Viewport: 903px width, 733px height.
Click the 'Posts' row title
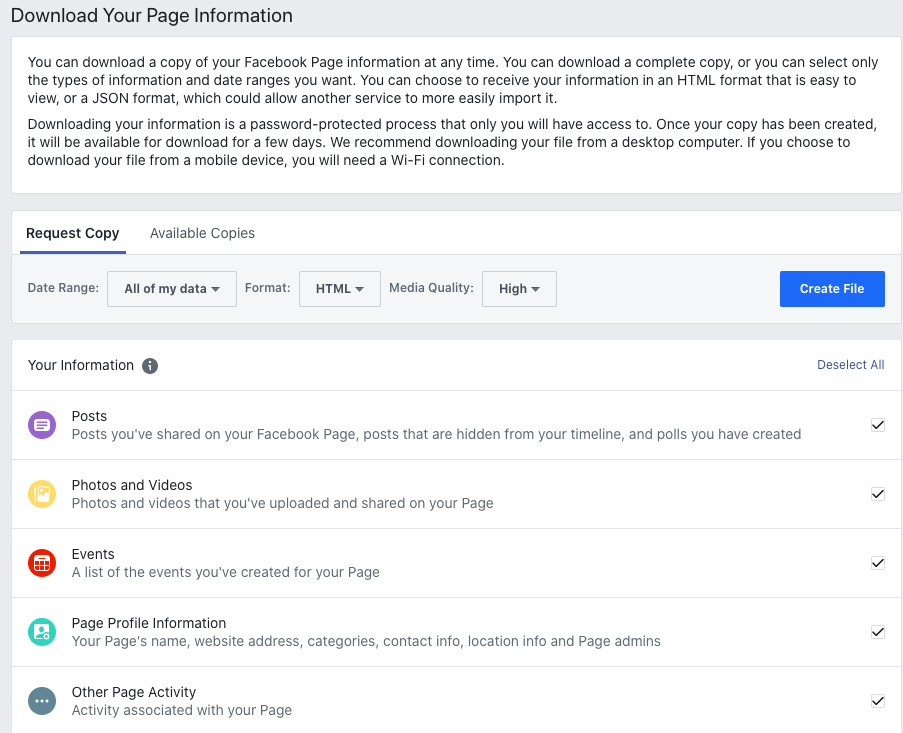point(89,416)
